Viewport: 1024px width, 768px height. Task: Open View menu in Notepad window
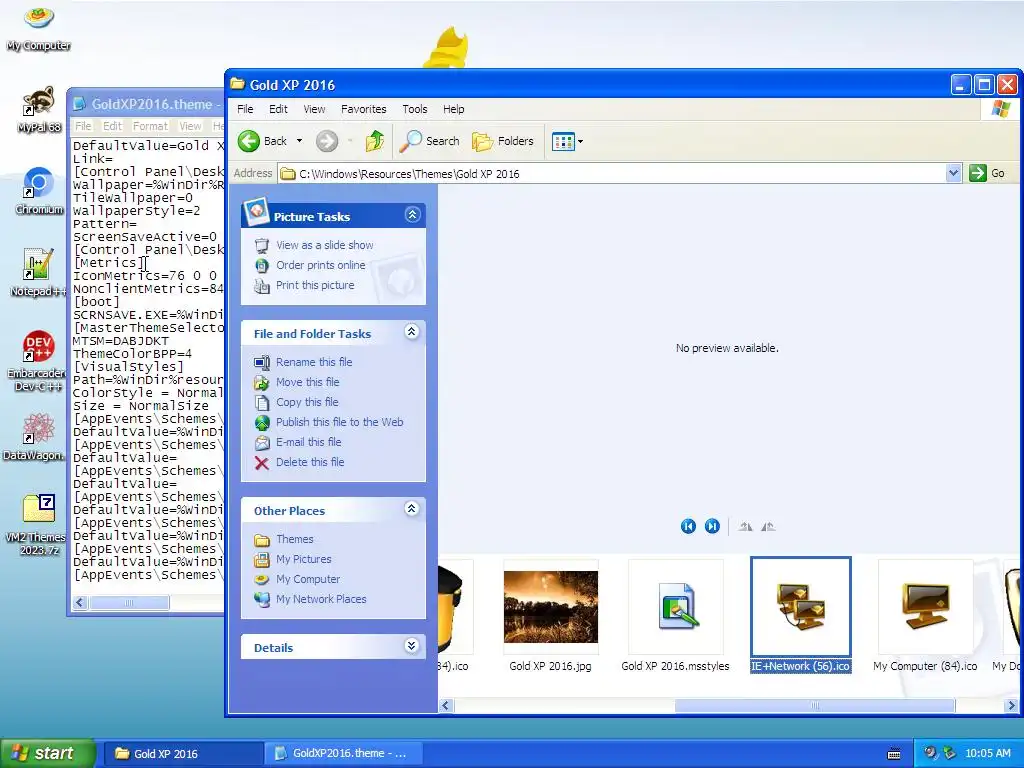coord(190,126)
